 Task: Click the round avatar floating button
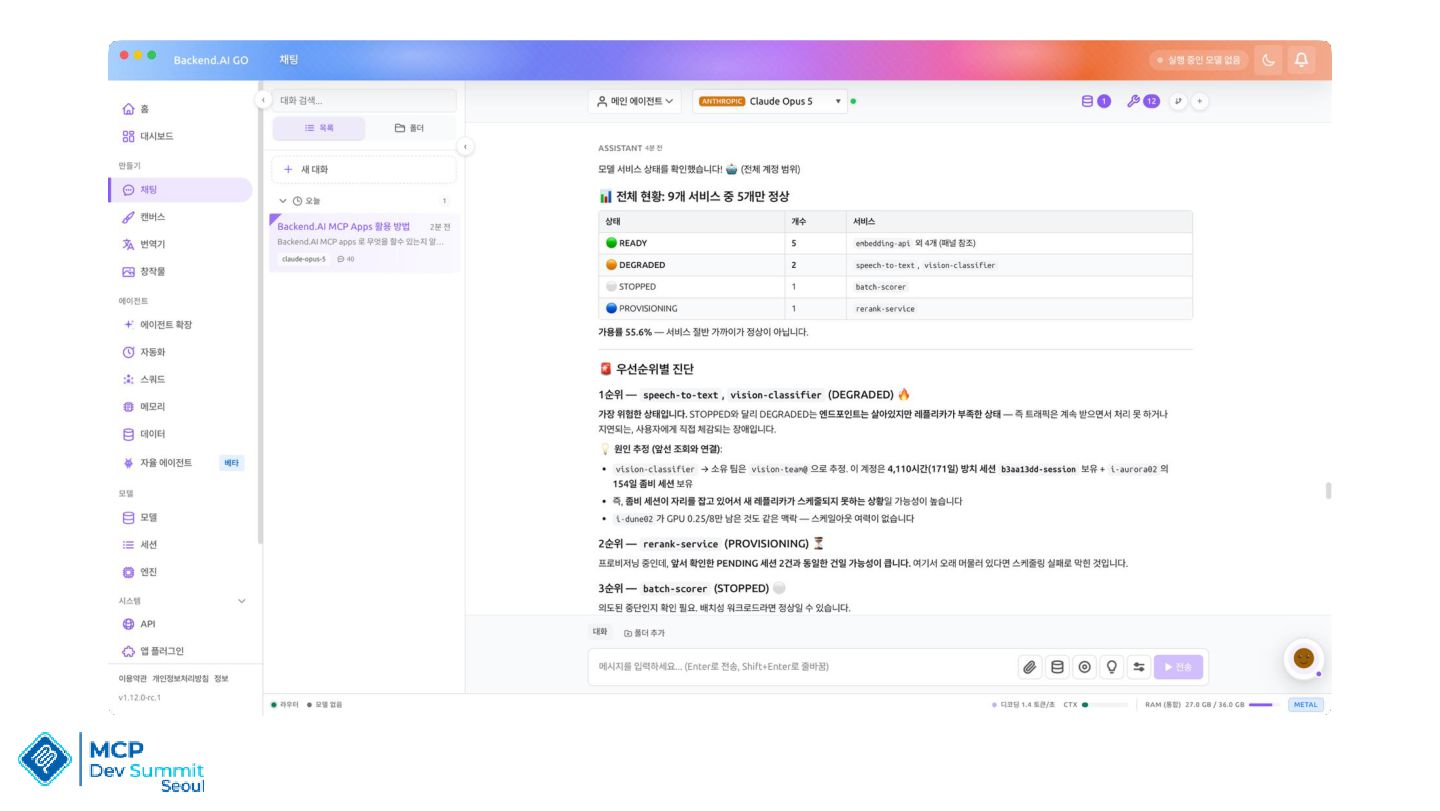click(x=1303, y=658)
